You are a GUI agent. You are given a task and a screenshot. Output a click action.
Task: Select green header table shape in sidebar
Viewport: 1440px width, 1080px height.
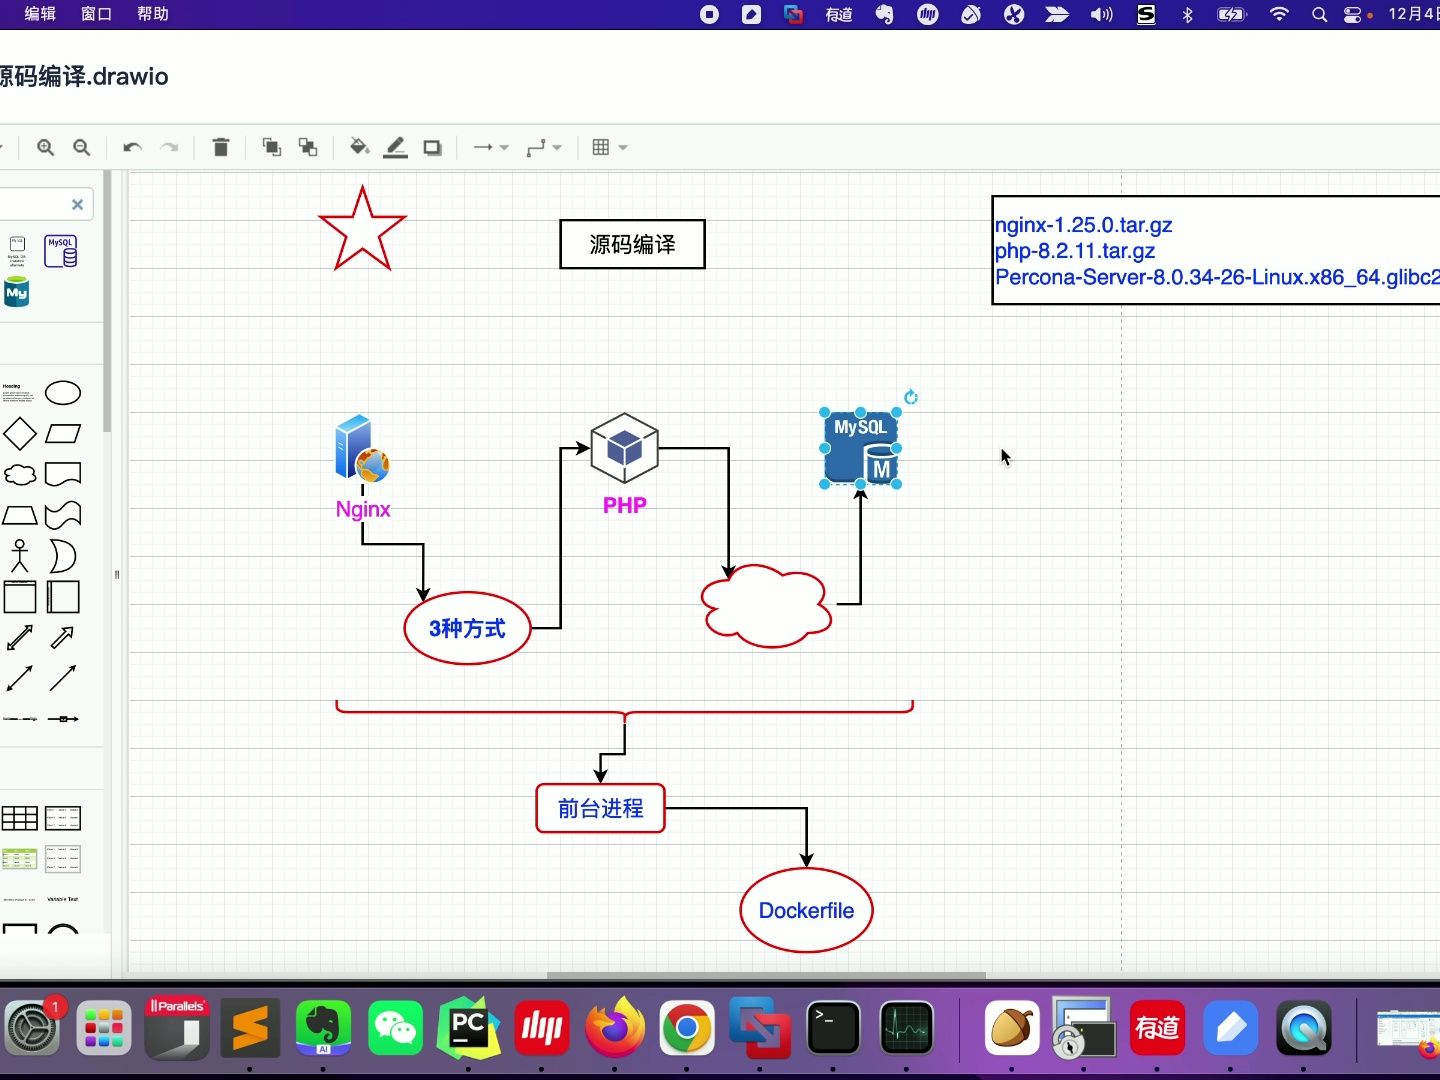(20, 859)
